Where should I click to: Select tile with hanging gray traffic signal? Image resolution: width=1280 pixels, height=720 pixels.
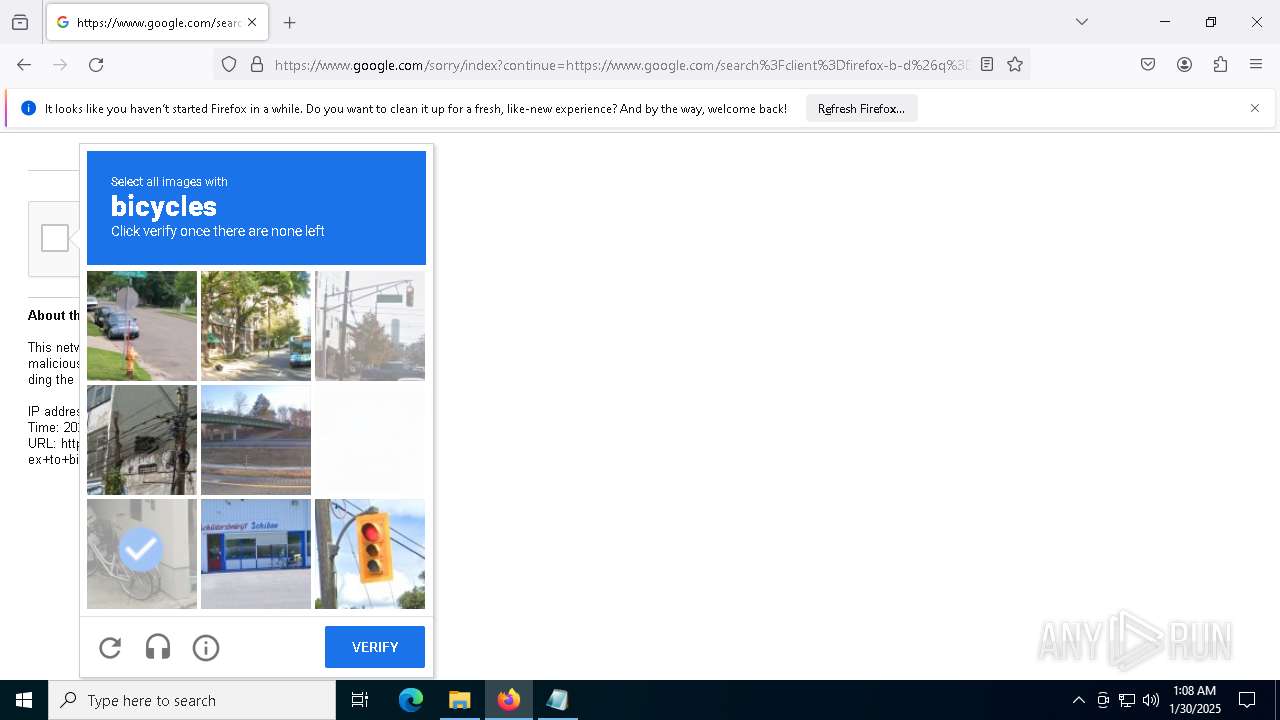pos(370,326)
